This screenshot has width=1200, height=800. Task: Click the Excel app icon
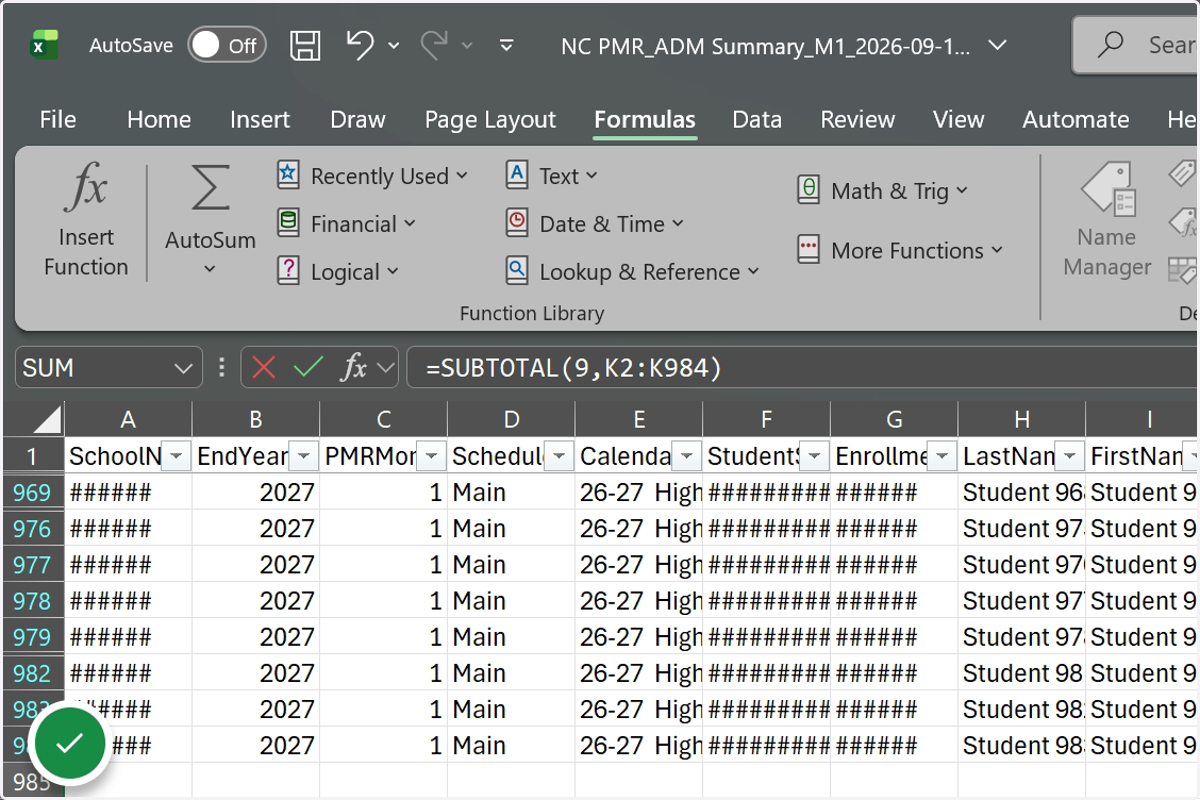click(x=44, y=45)
